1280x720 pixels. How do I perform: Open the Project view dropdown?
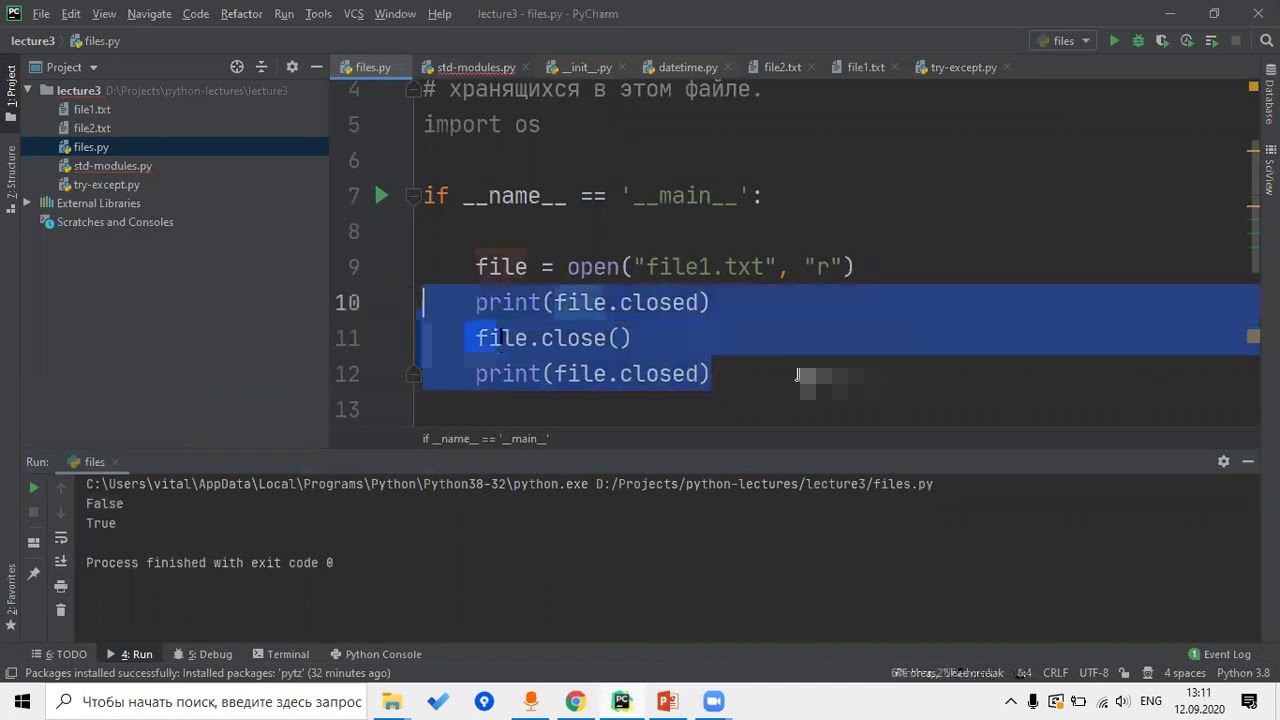point(64,67)
